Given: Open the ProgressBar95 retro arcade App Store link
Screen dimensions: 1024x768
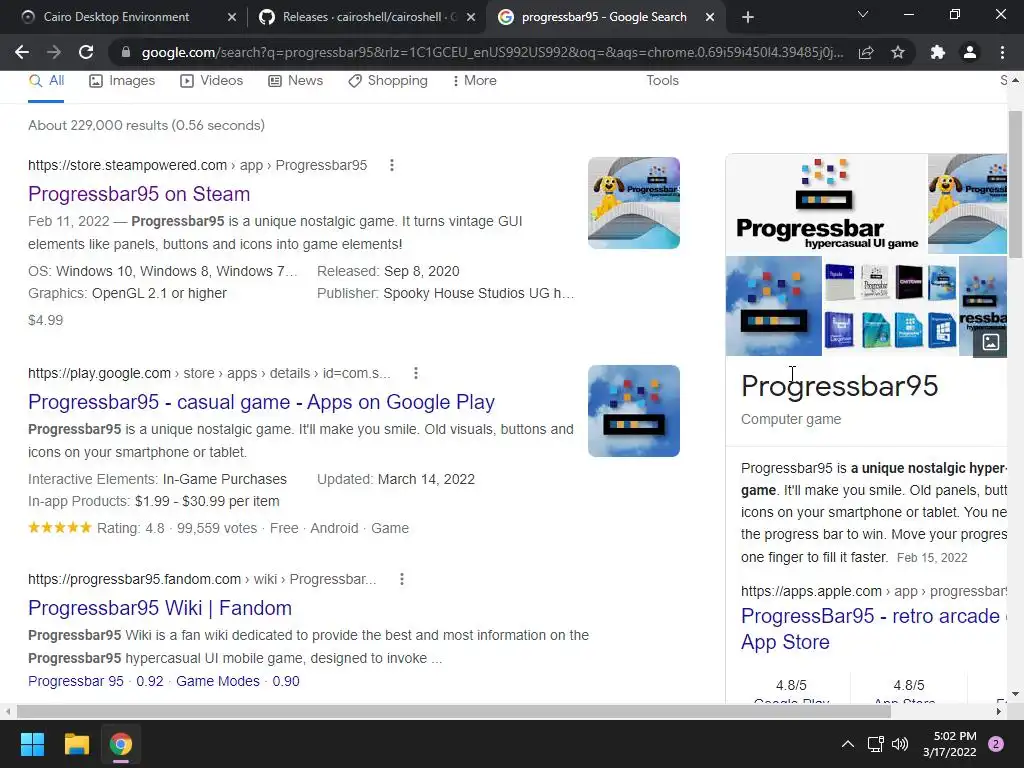Looking at the screenshot, I should (x=874, y=629).
